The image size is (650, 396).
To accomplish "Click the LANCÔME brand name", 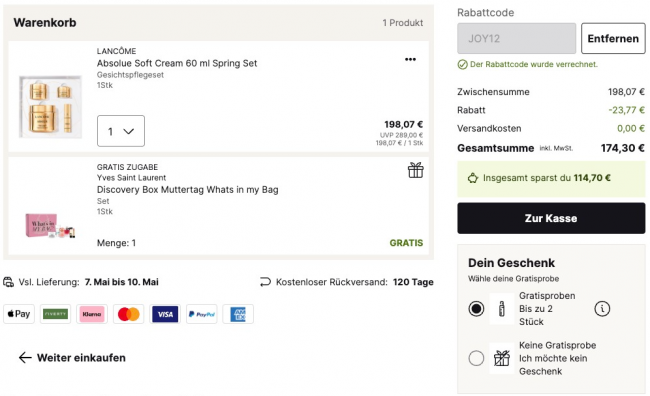I will pyautogui.click(x=116, y=51).
